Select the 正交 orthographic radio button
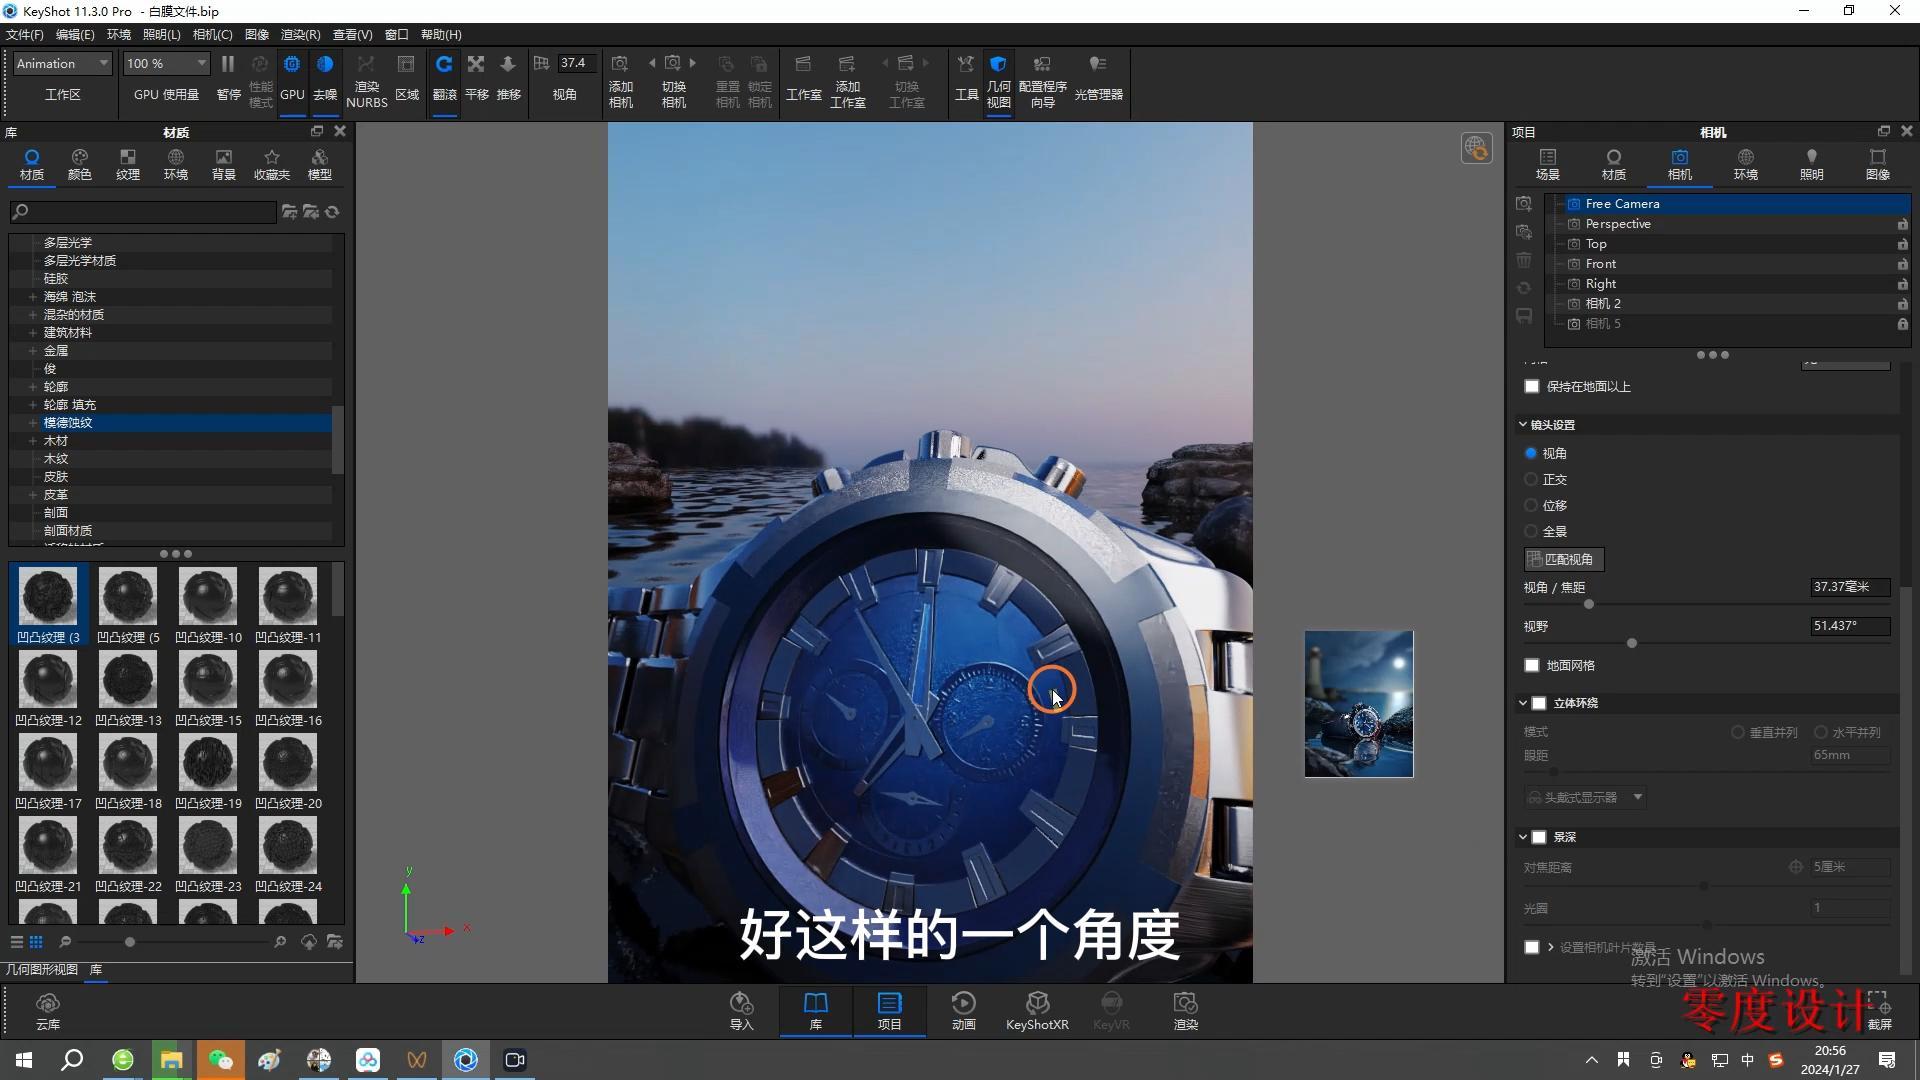 click(x=1531, y=479)
